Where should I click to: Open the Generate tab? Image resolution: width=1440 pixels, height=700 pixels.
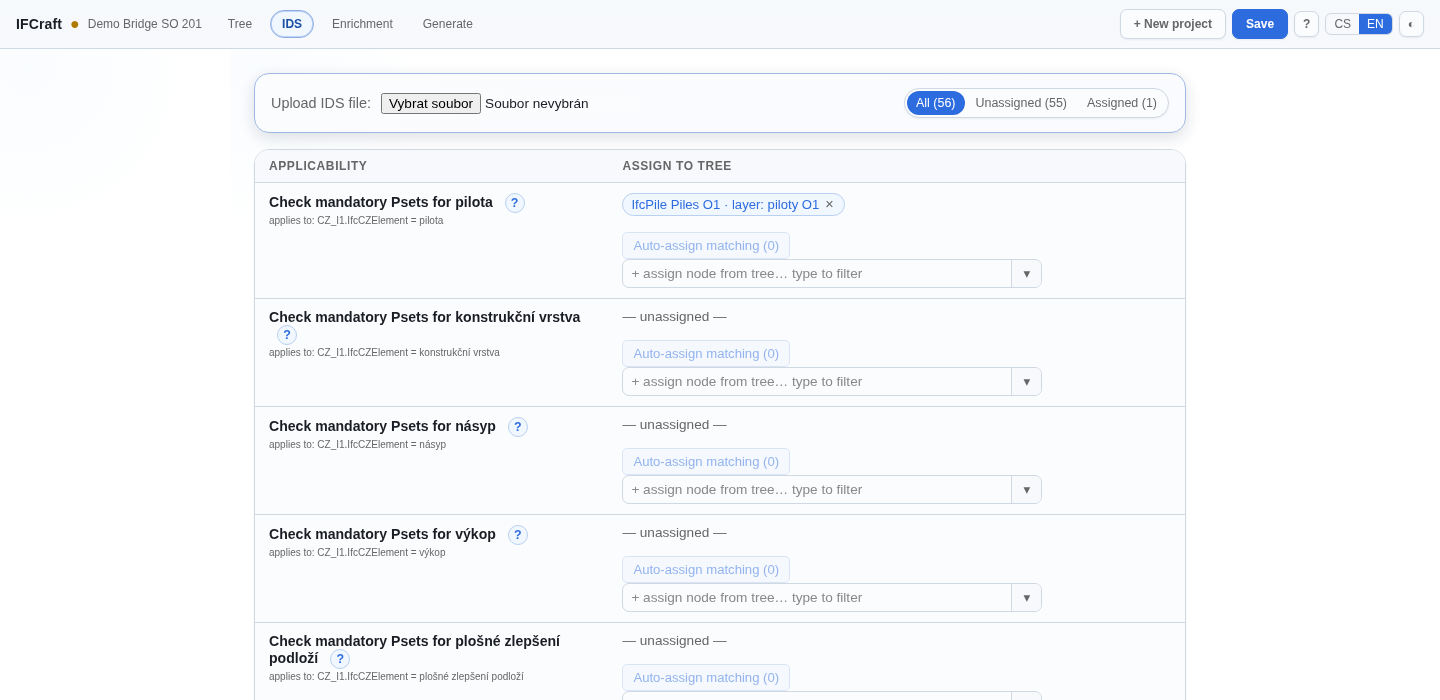click(x=448, y=24)
